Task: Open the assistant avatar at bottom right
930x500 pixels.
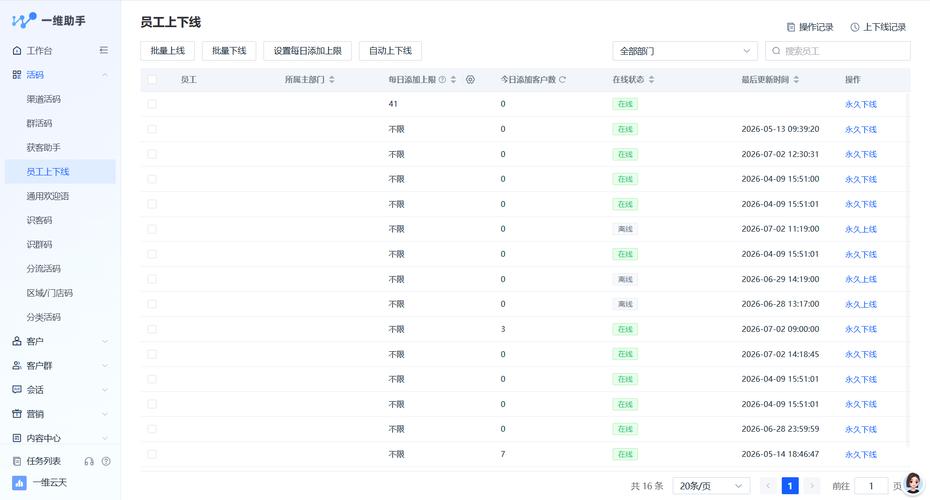Action: pos(913,483)
